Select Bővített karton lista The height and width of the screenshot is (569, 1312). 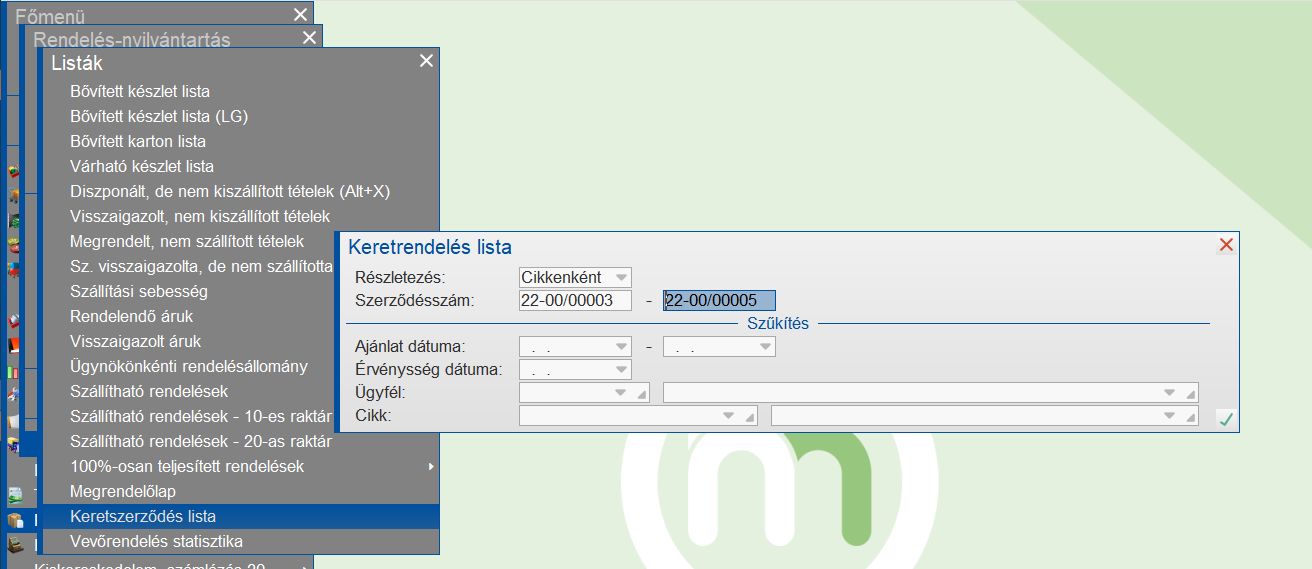[x=240, y=141]
